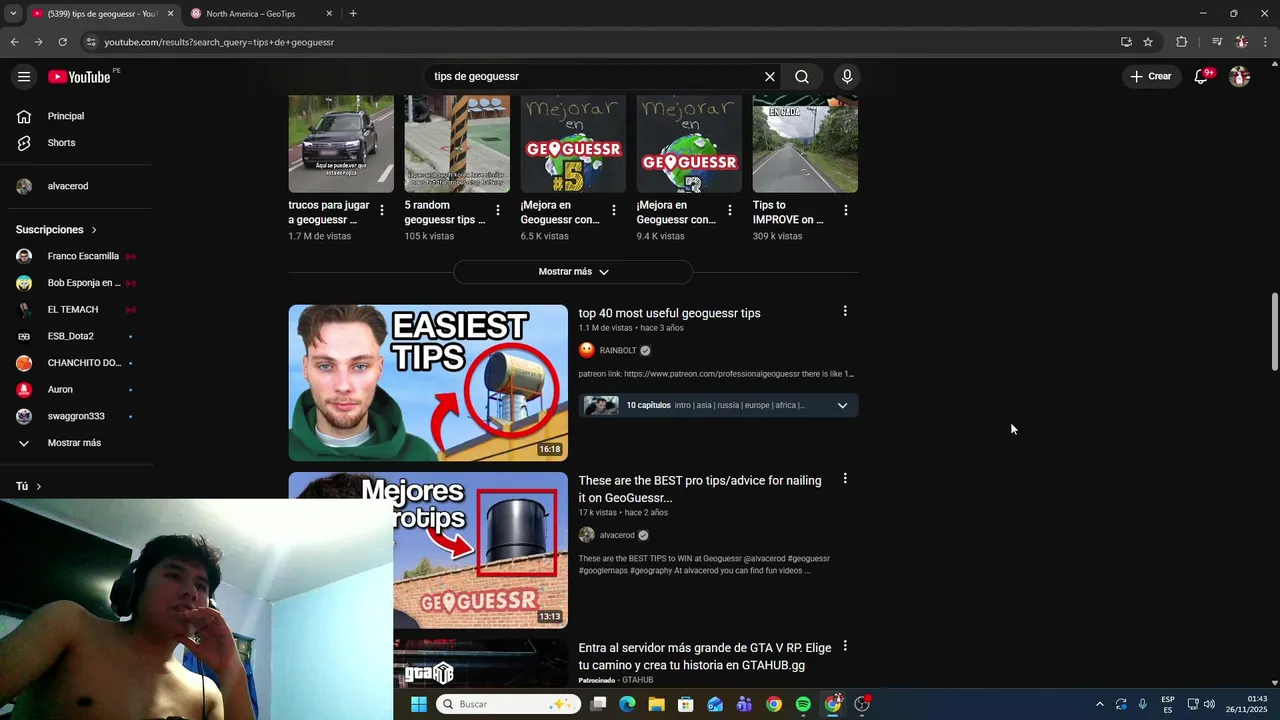Open the 'Tips to IMPROVE on' short thumbnail

coord(805,144)
